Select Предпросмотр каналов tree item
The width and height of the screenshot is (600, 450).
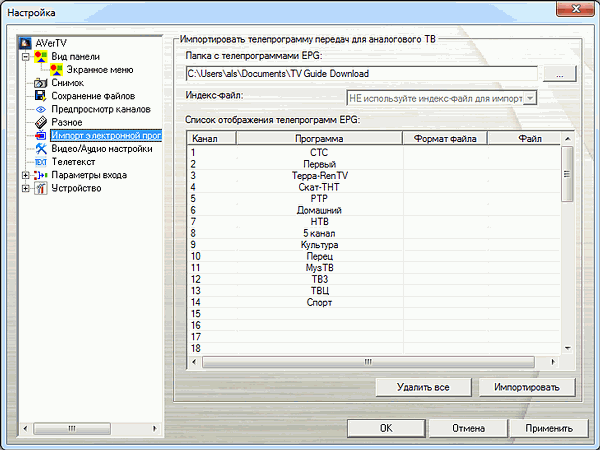[x=101, y=109]
